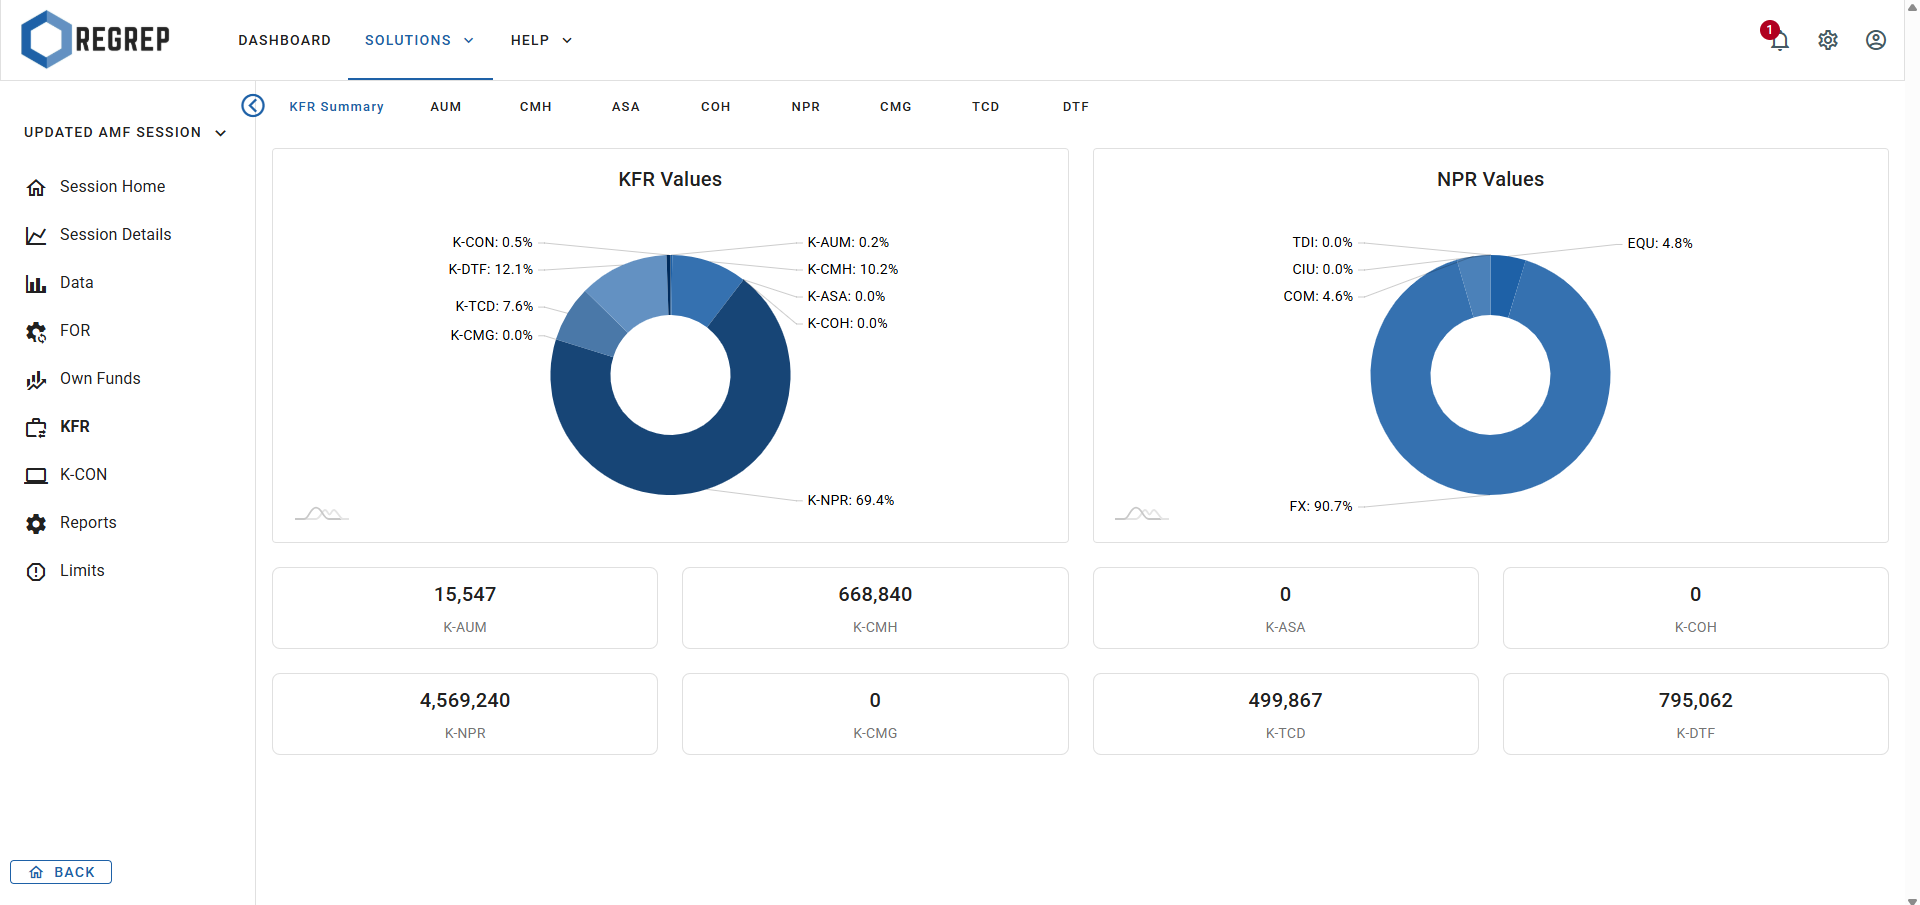Expand the UPDATED AMF SESSION selector
The height and width of the screenshot is (905, 1920).
124,132
